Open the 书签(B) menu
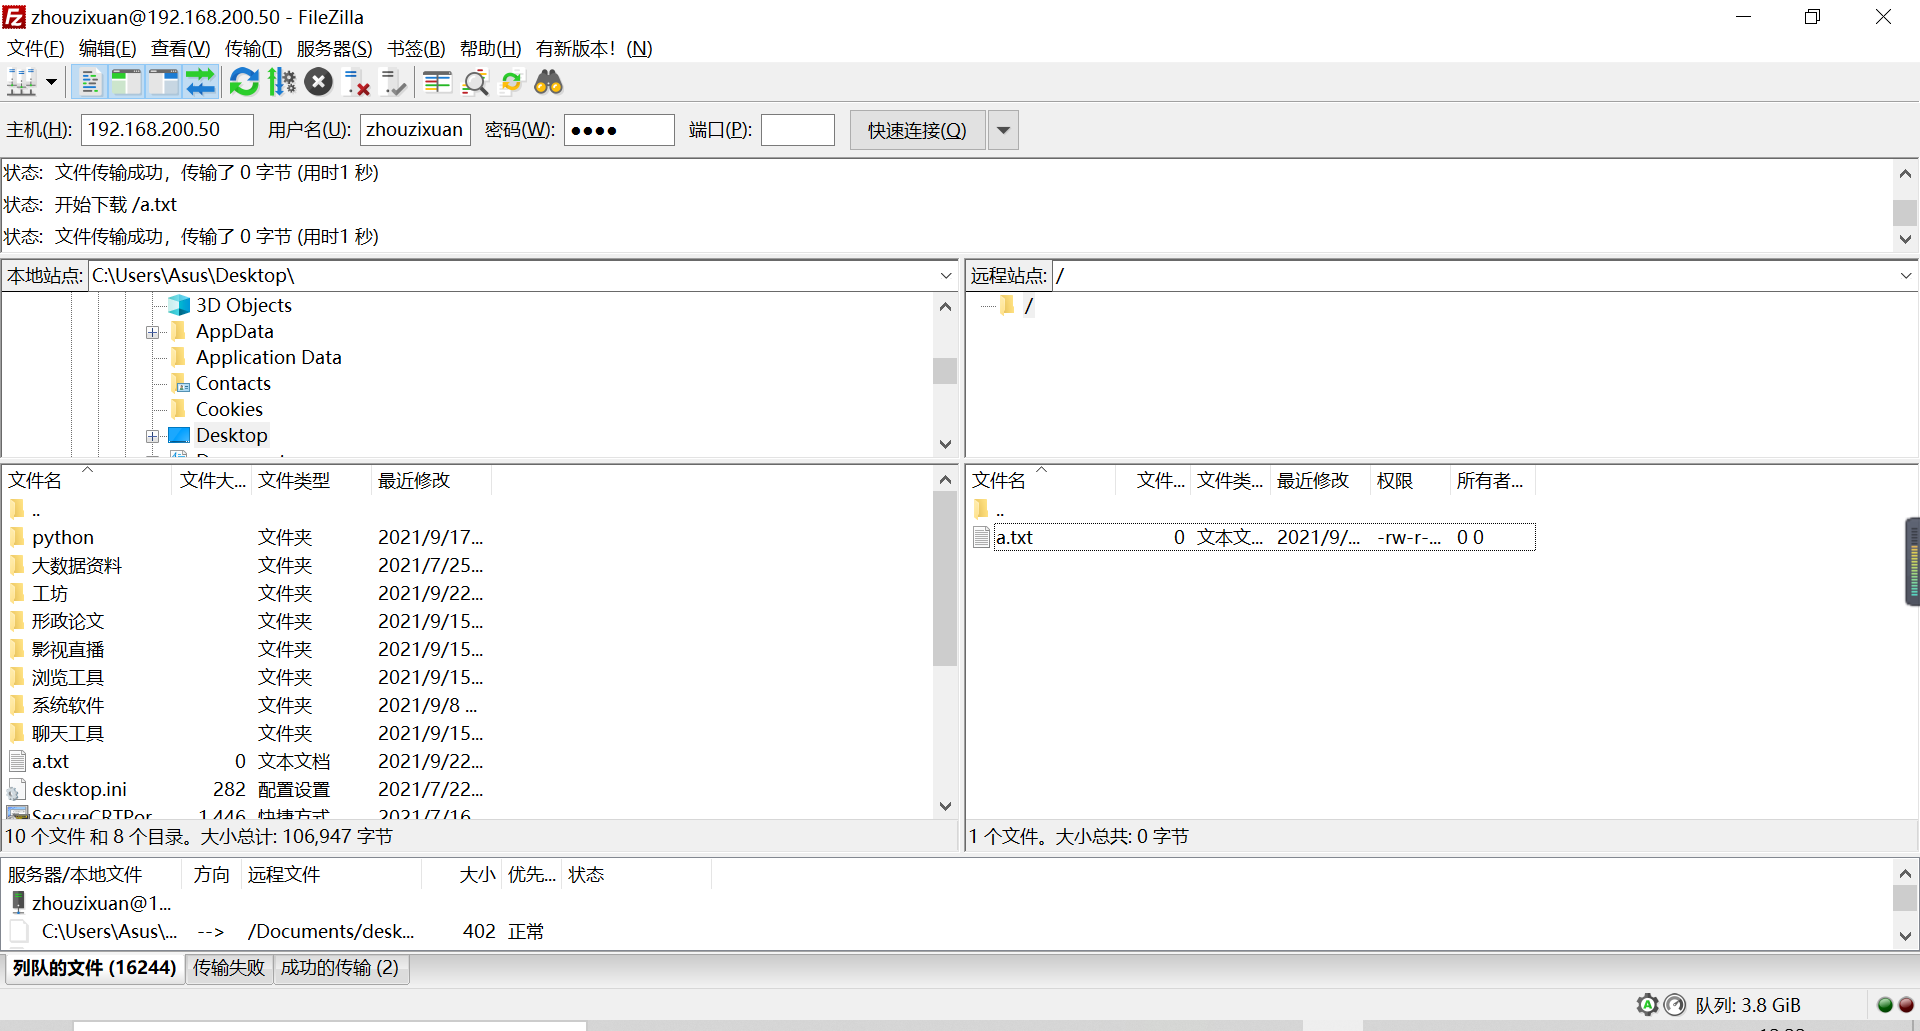The height and width of the screenshot is (1031, 1920). click(x=416, y=48)
